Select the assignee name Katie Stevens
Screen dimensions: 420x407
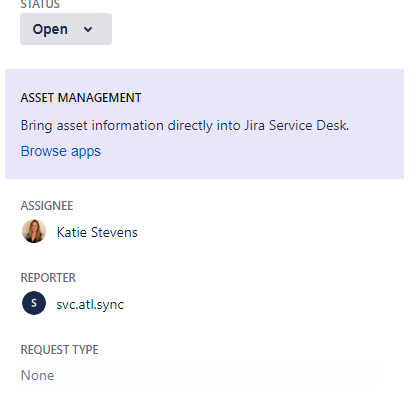coord(97,232)
